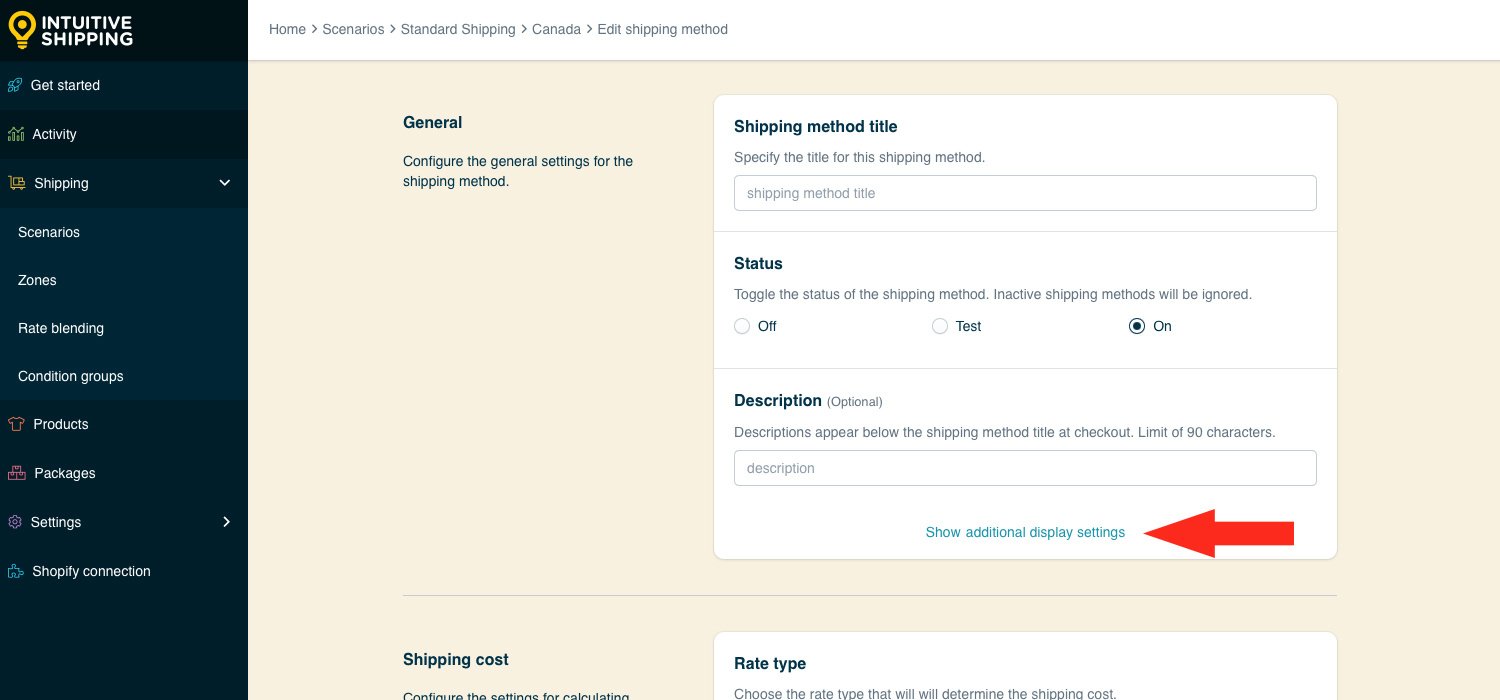
Task: Click Show additional display settings link
Action: point(1025,532)
